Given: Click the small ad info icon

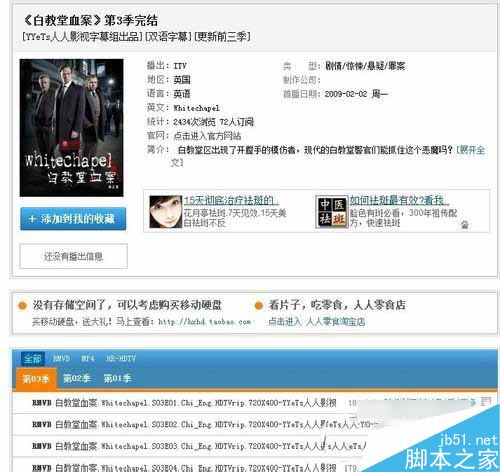Looking at the screenshot, I should coord(465,225).
